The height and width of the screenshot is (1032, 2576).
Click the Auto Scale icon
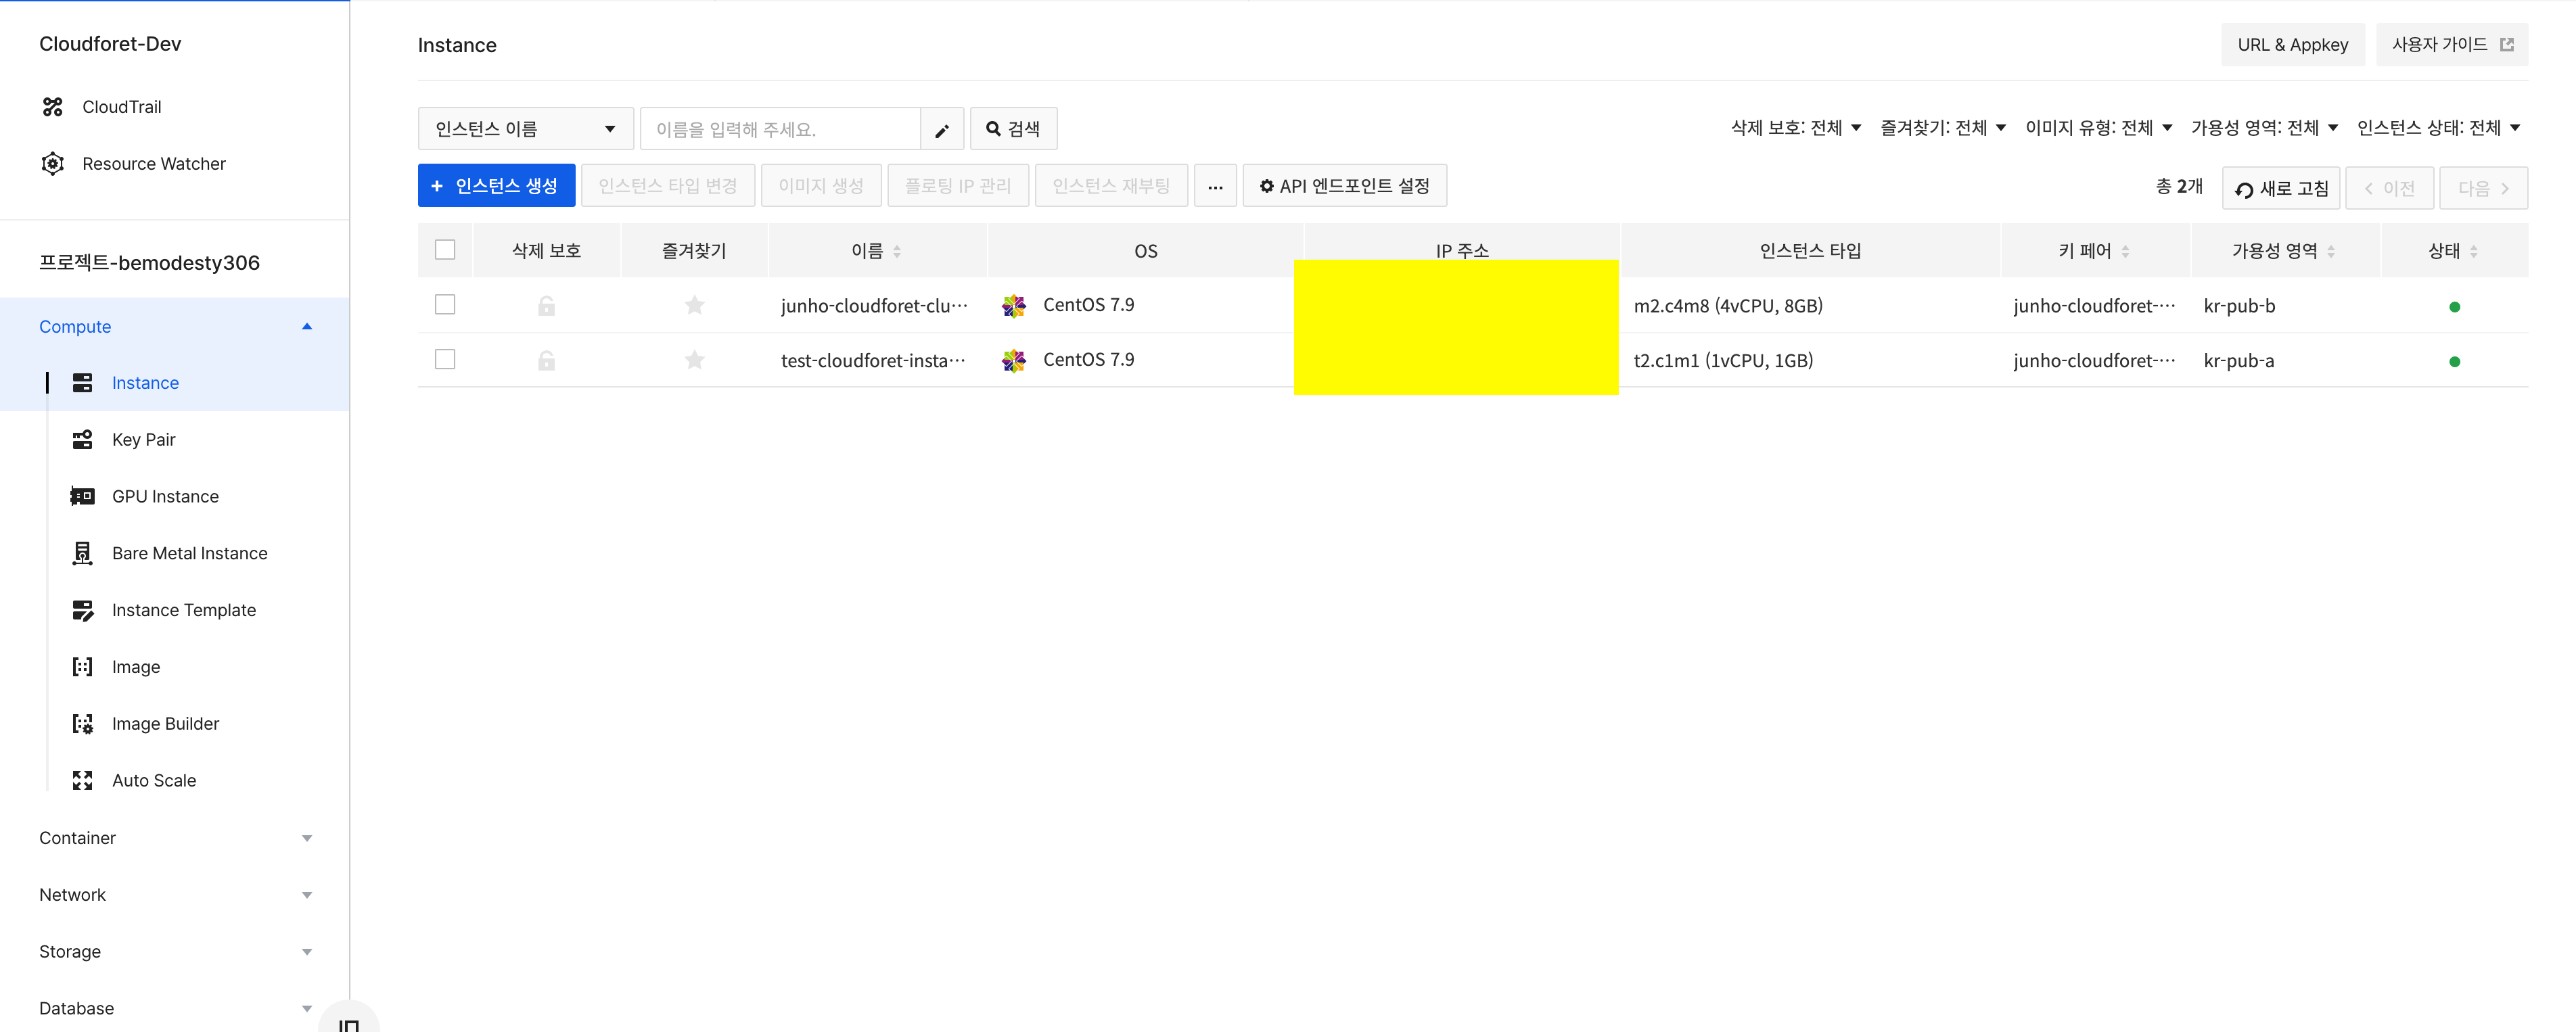[x=83, y=781]
